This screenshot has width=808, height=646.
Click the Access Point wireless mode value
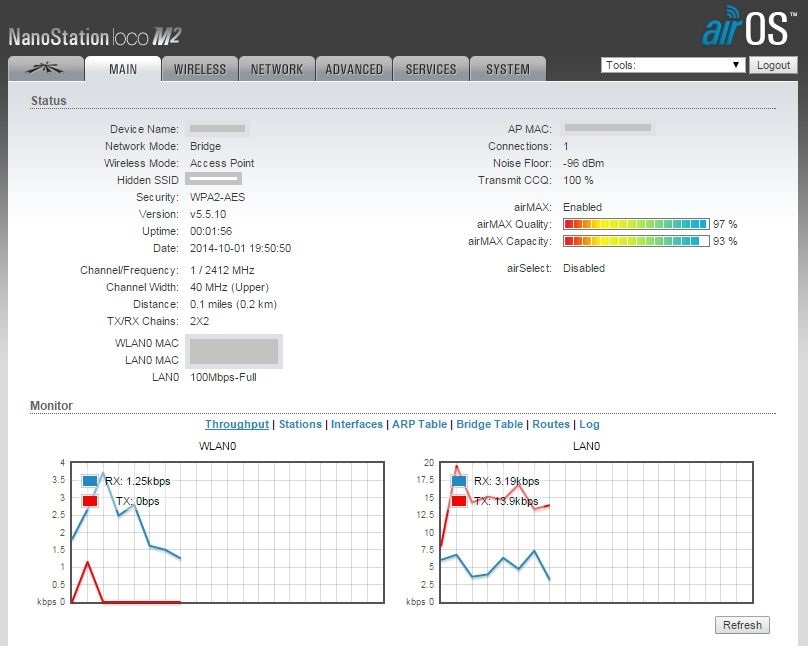(x=222, y=163)
